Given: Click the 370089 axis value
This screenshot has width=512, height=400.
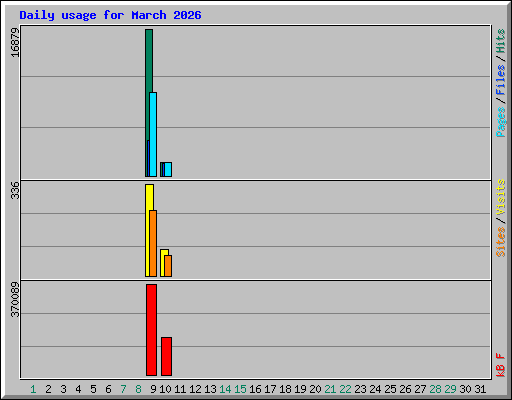Looking at the screenshot, I should [15, 300].
